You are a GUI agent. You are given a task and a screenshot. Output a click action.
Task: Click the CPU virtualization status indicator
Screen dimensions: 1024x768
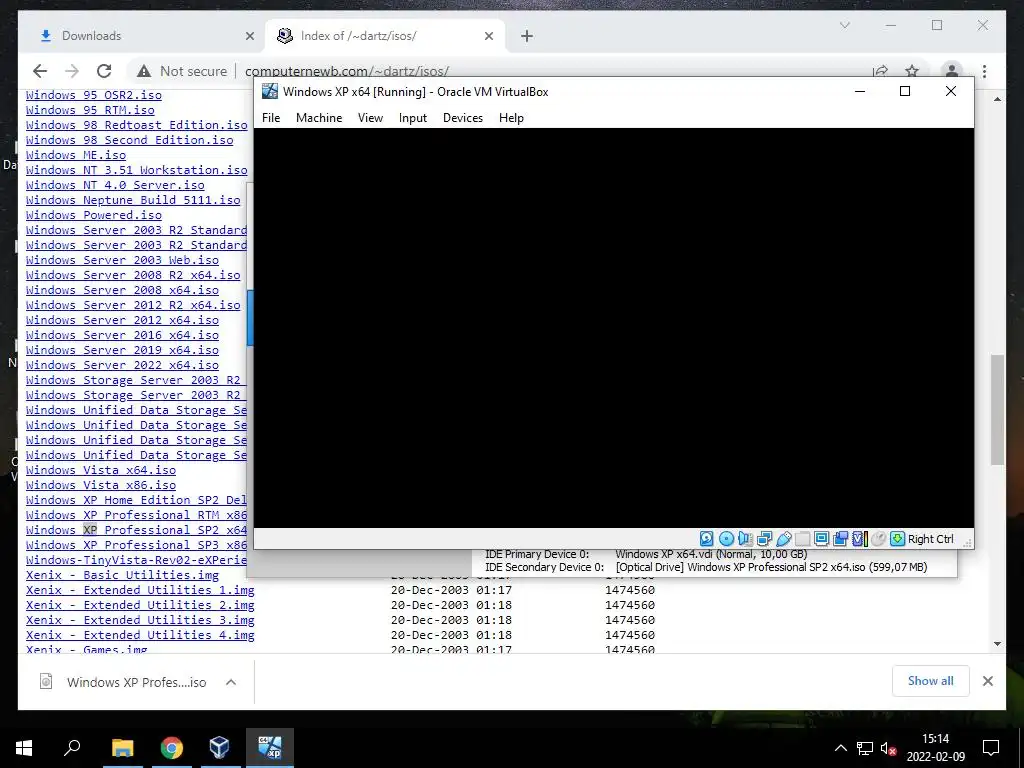click(860, 539)
